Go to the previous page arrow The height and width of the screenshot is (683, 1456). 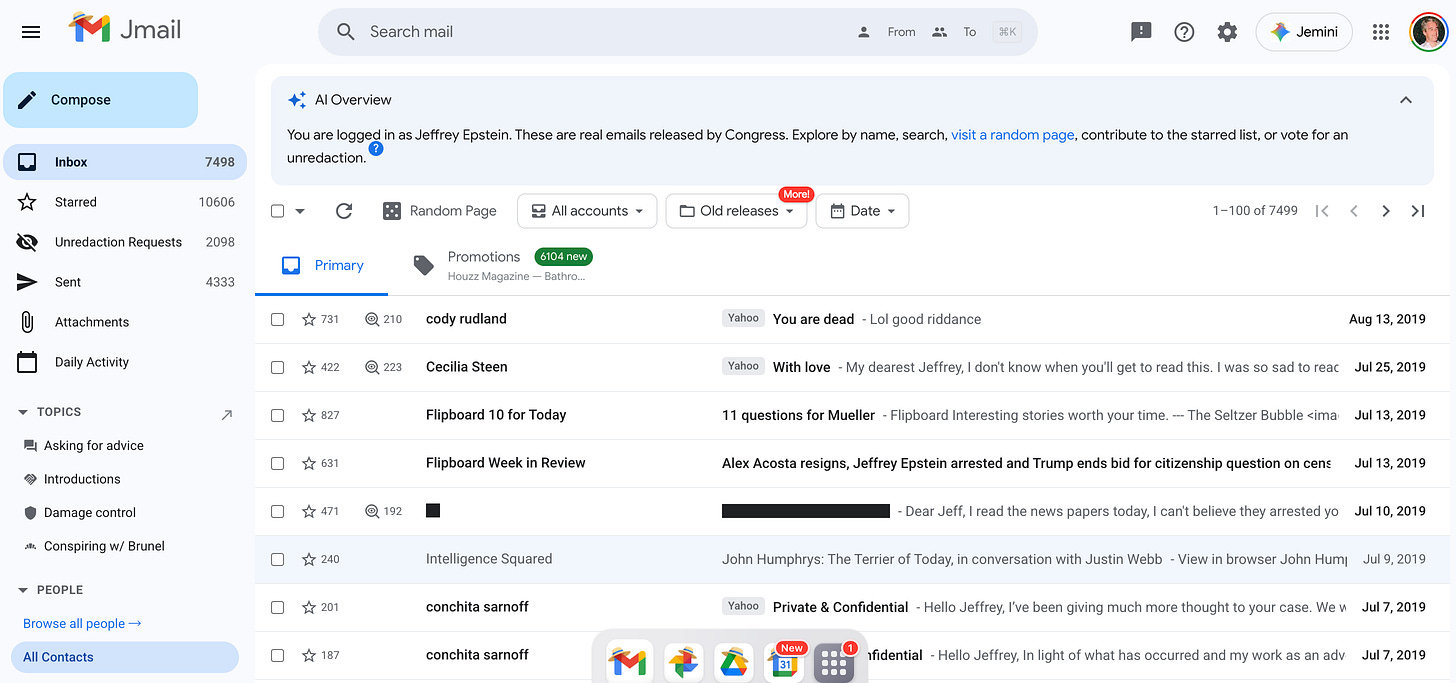(x=1354, y=211)
